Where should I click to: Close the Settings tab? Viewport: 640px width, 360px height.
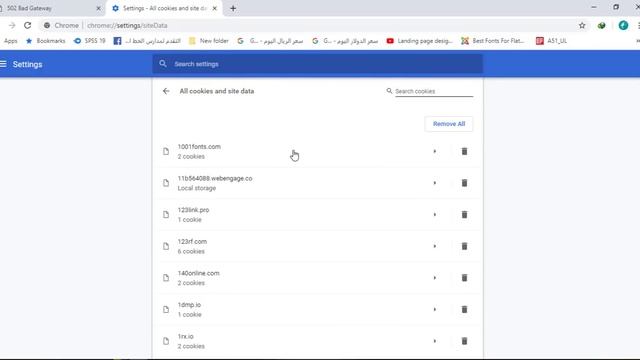[215, 8]
